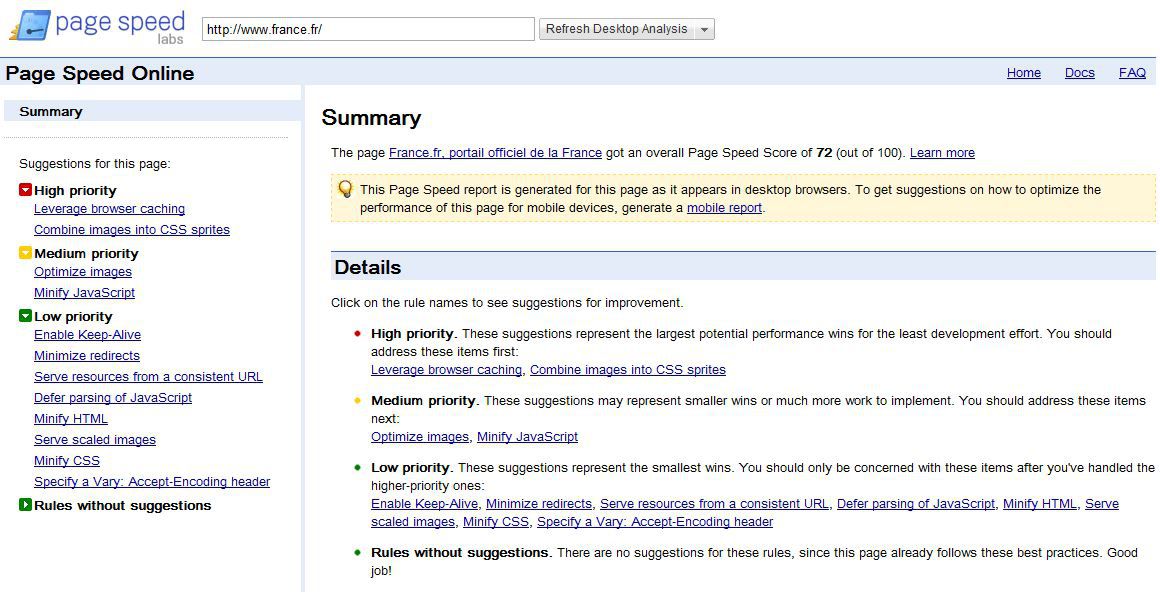
Task: Open Minify JavaScript in Details section
Action: coord(527,437)
